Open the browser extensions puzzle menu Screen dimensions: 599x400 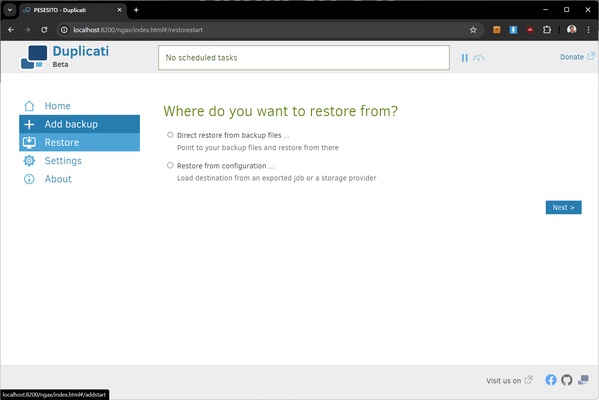pos(547,30)
